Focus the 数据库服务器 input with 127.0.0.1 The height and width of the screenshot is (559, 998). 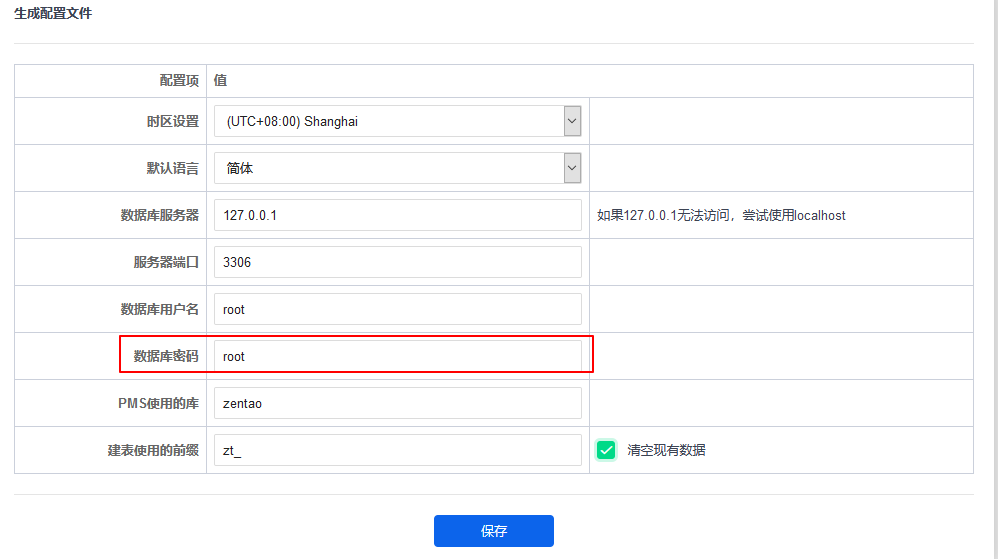click(x=397, y=215)
